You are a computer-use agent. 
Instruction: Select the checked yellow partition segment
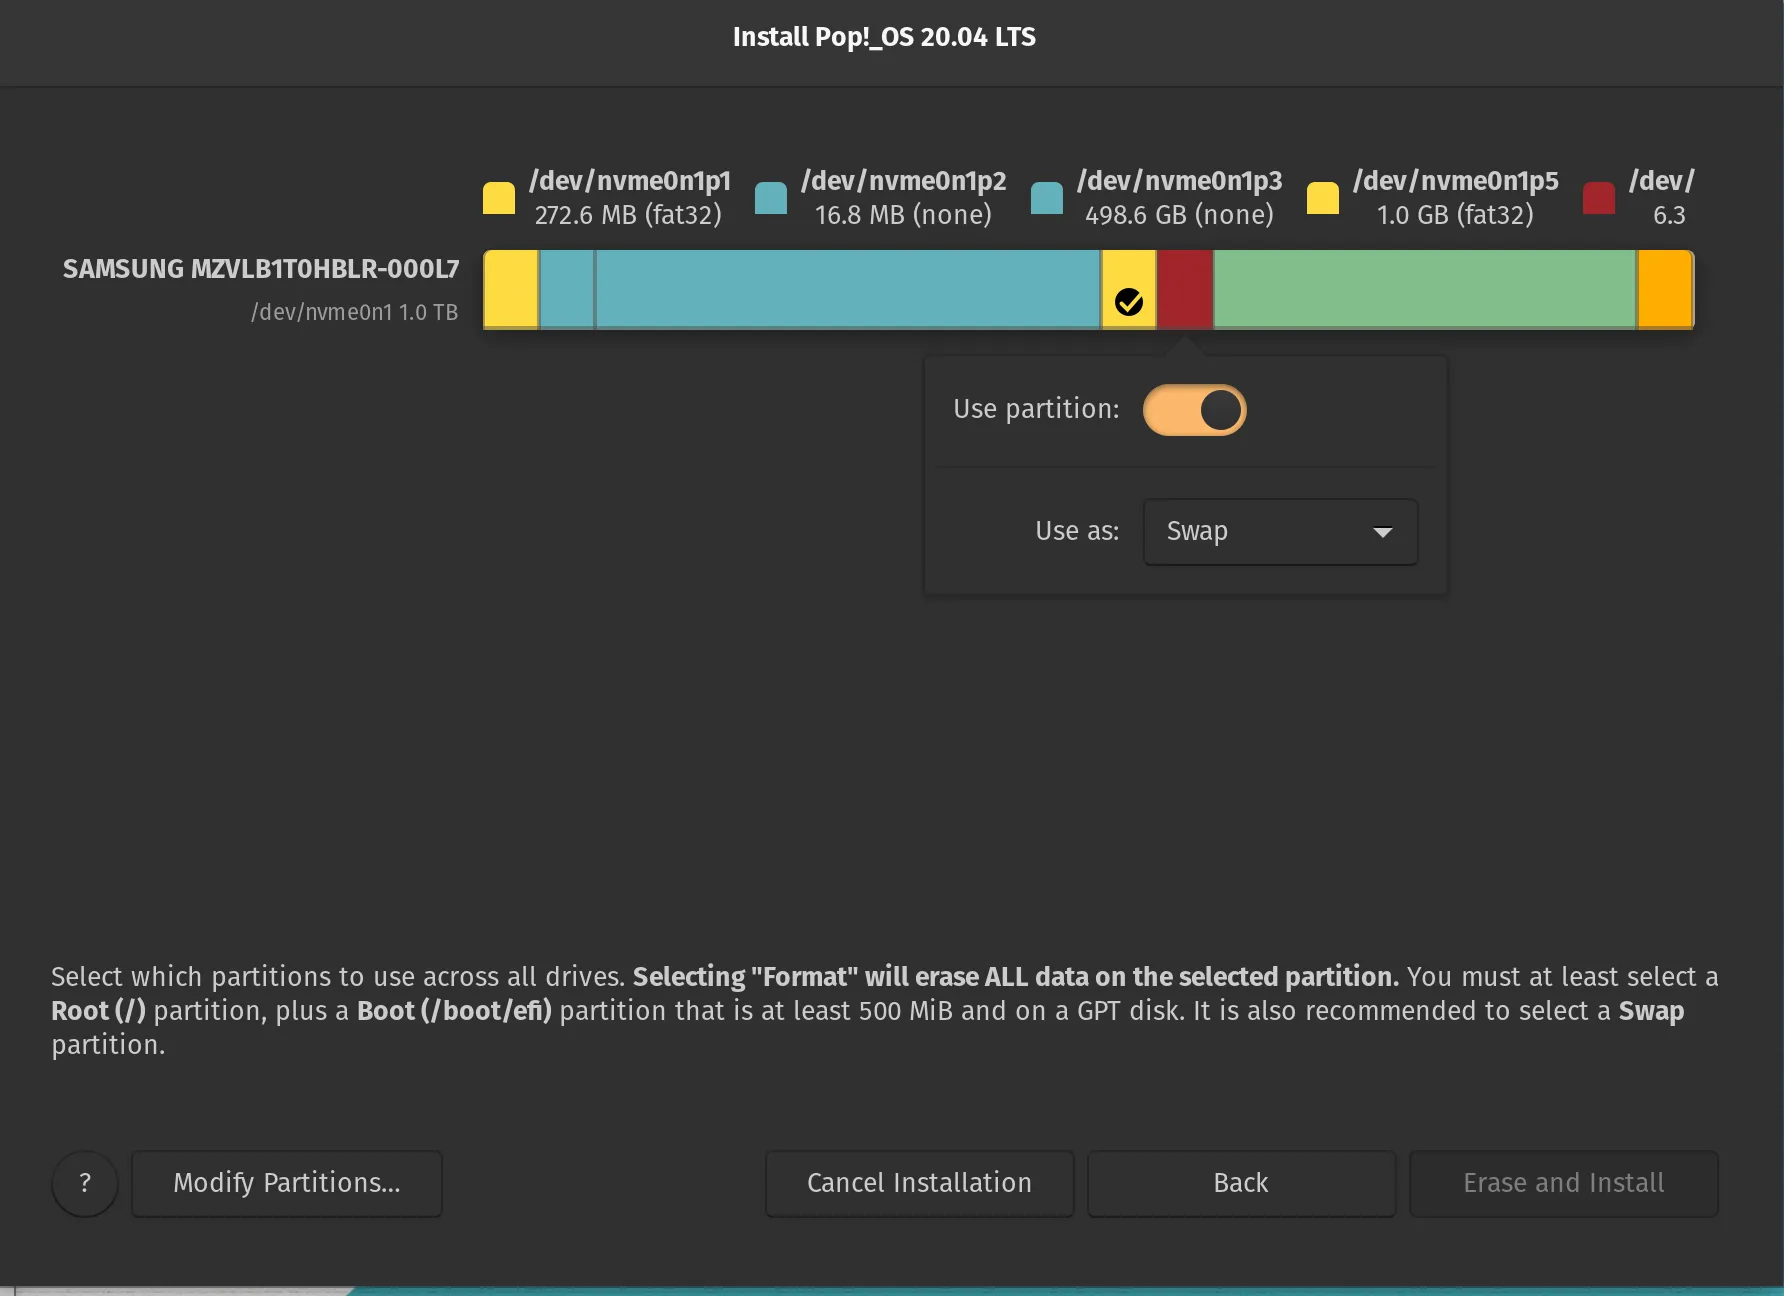pyautogui.click(x=1129, y=289)
